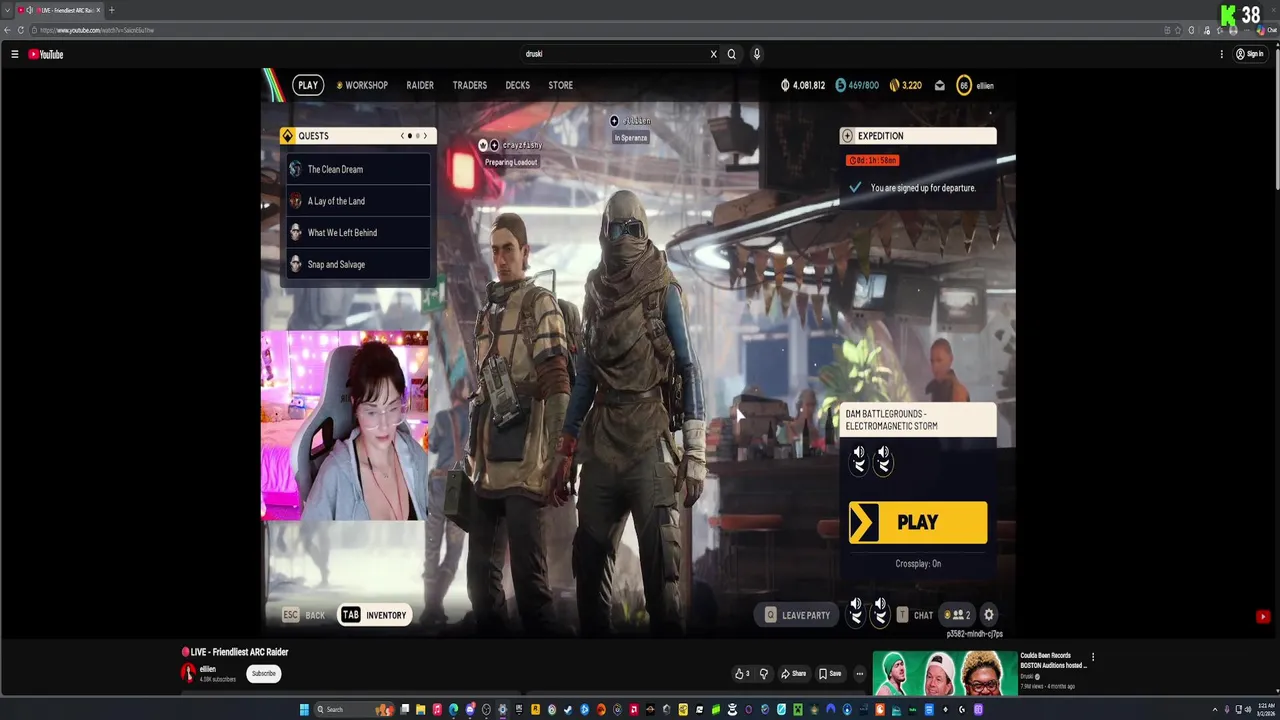Screen dimensions: 1280x720
Task: Save the video to a playlist
Action: tap(830, 673)
